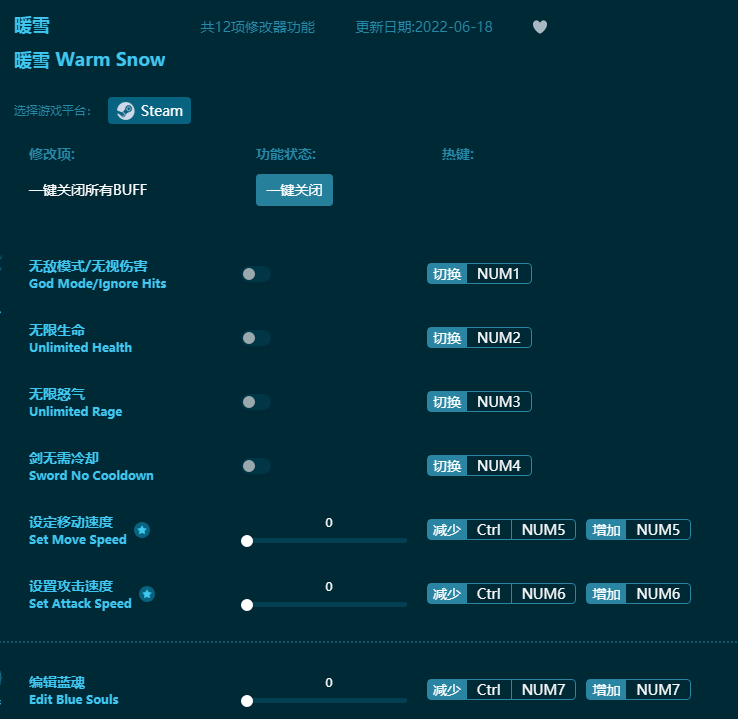This screenshot has height=719, width=738.
Task: Click the Attack Speed value 0
Action: [x=329, y=587]
